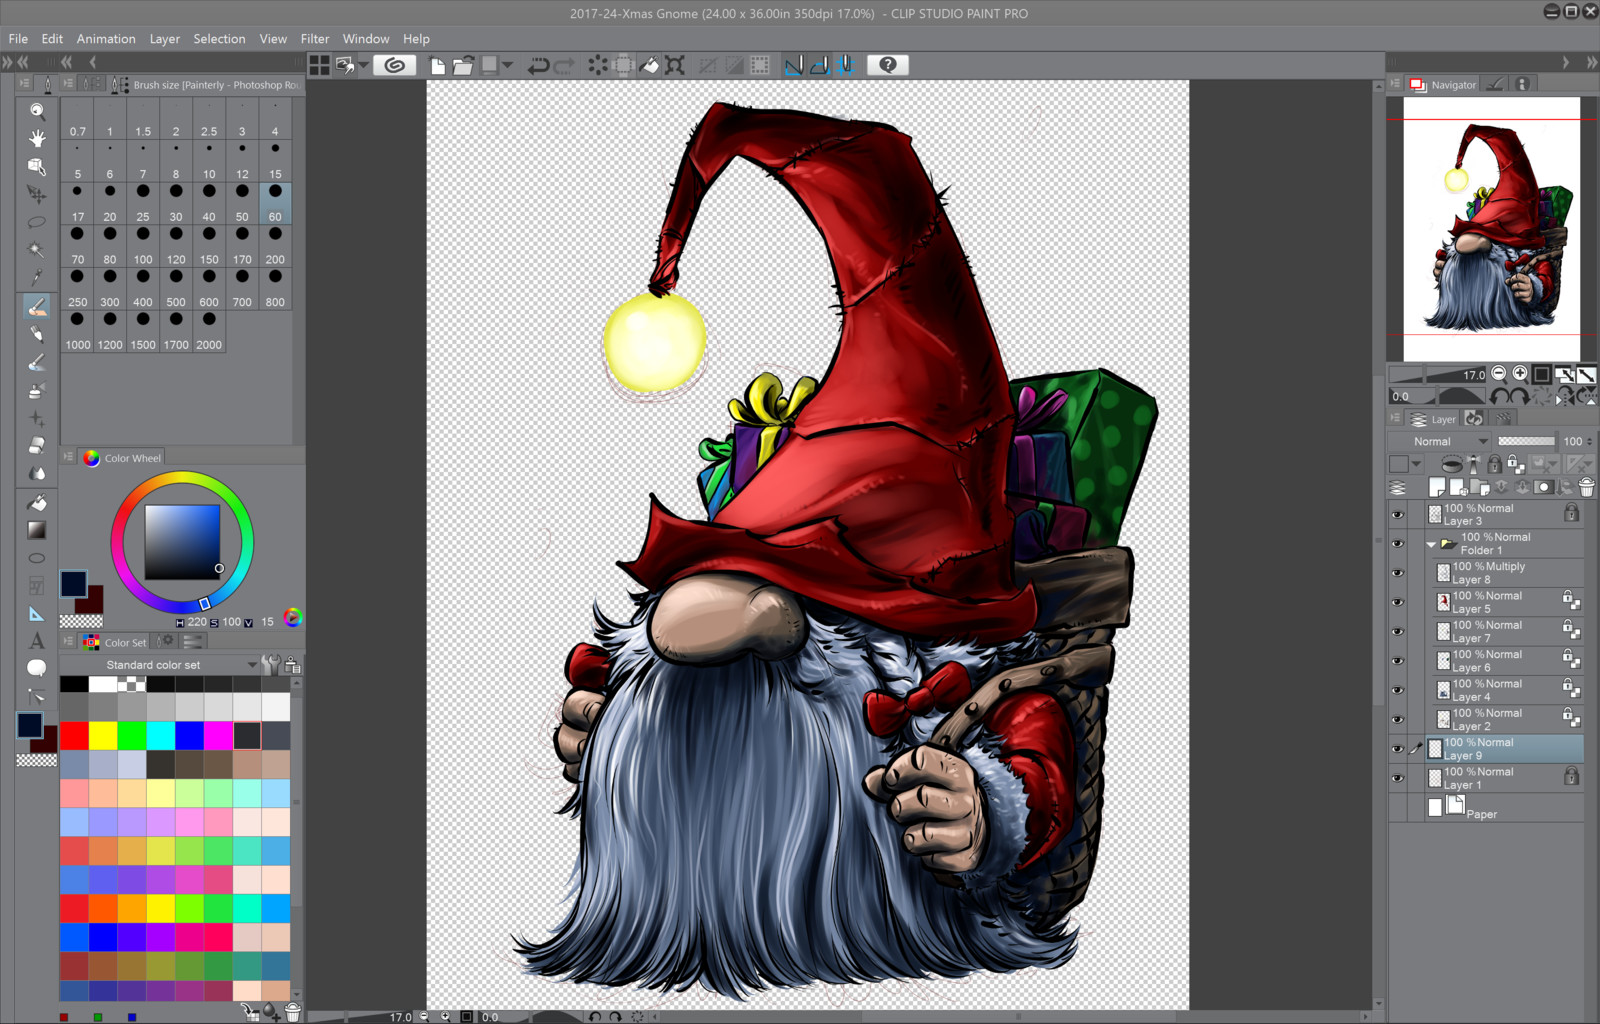
Task: Select the Move layer tool
Action: coord(37,194)
